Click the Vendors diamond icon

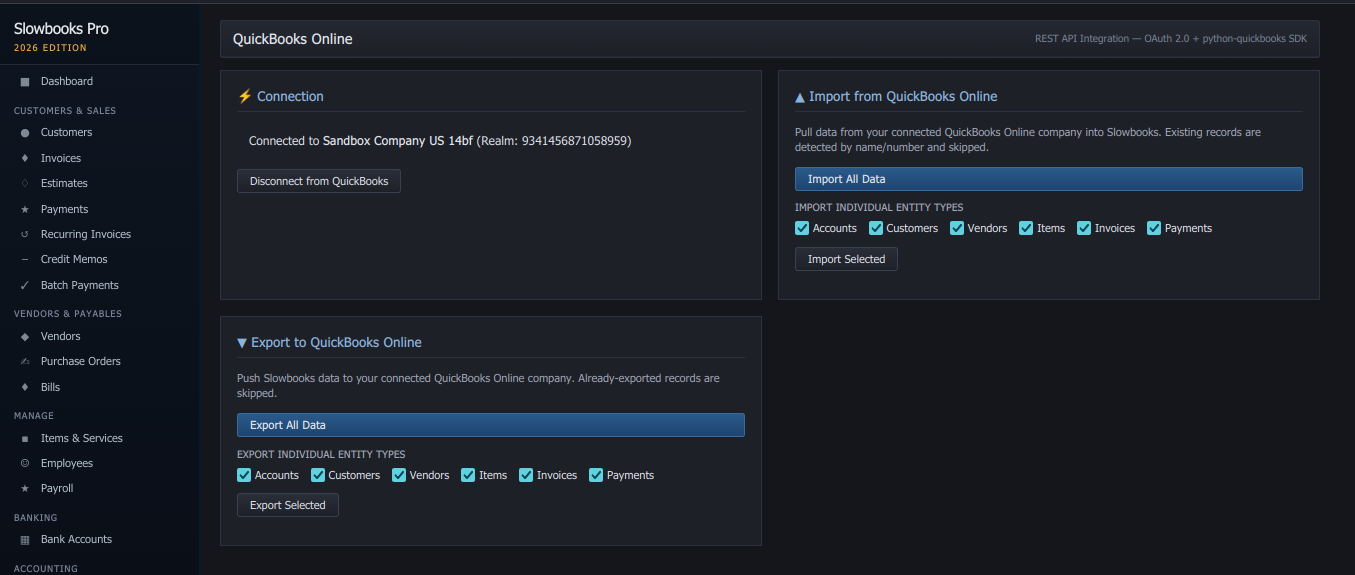point(25,336)
